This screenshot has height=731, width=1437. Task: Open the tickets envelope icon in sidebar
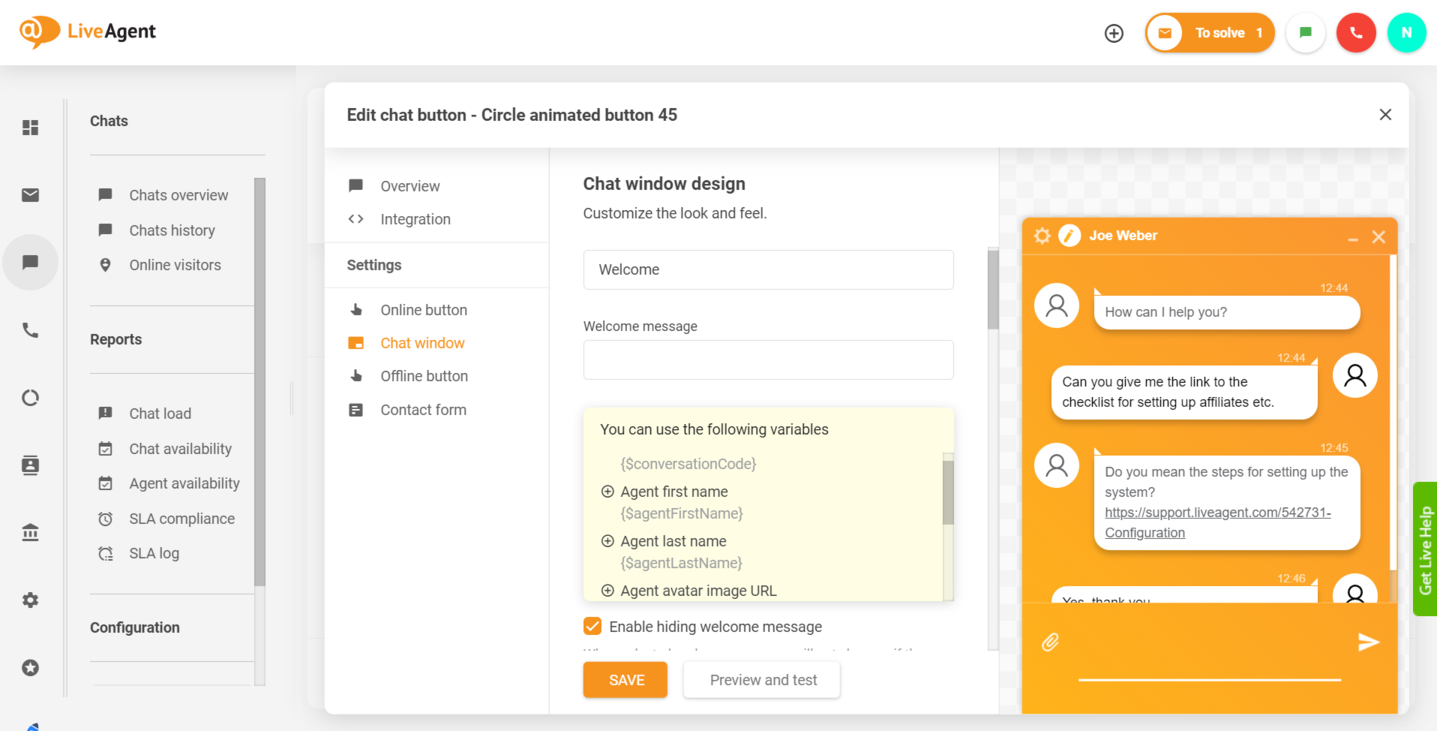coord(31,195)
